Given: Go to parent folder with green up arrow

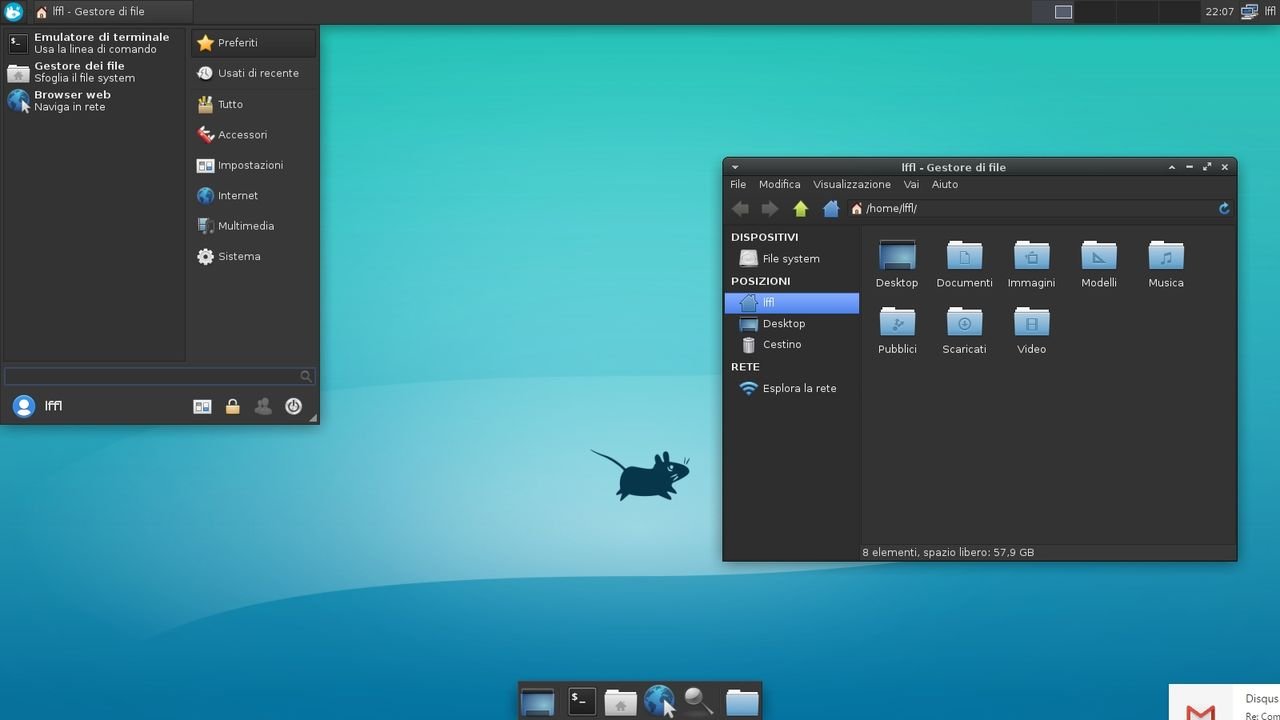Looking at the screenshot, I should click(800, 209).
